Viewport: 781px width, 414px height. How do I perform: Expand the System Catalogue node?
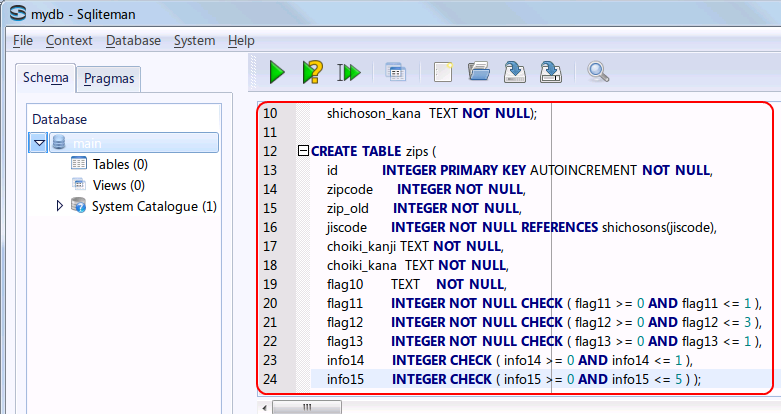[x=60, y=206]
